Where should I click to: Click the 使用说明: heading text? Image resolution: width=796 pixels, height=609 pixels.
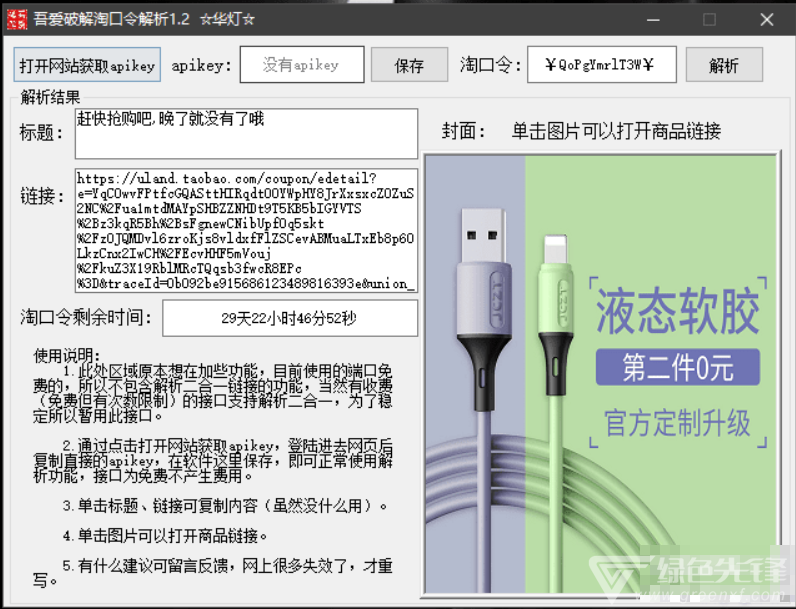[x=67, y=356]
